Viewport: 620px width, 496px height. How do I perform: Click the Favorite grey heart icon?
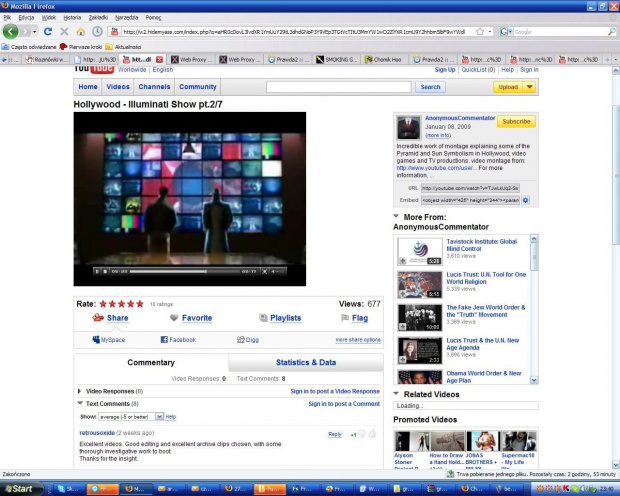point(174,318)
